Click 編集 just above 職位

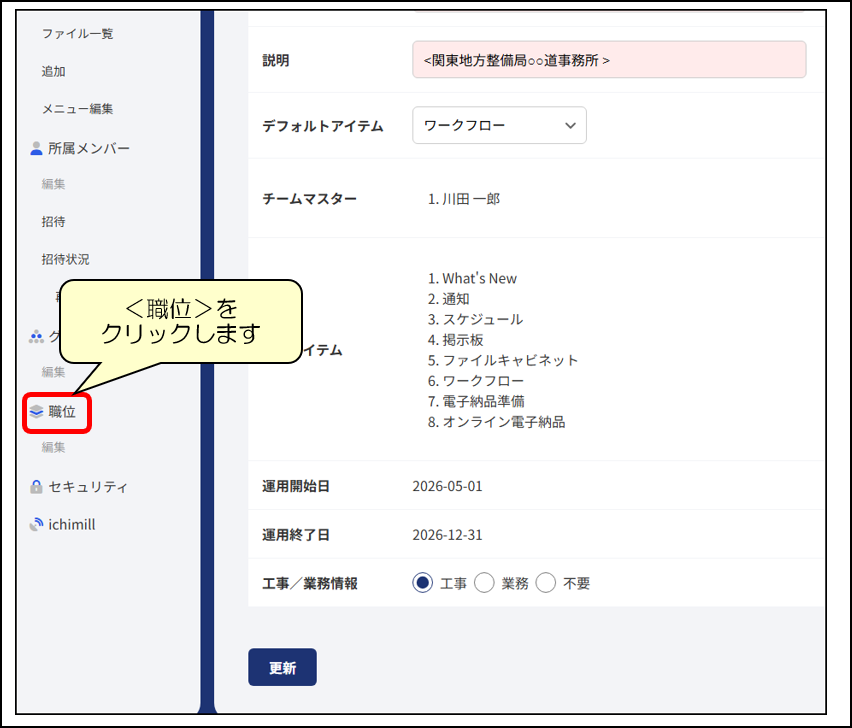click(54, 372)
